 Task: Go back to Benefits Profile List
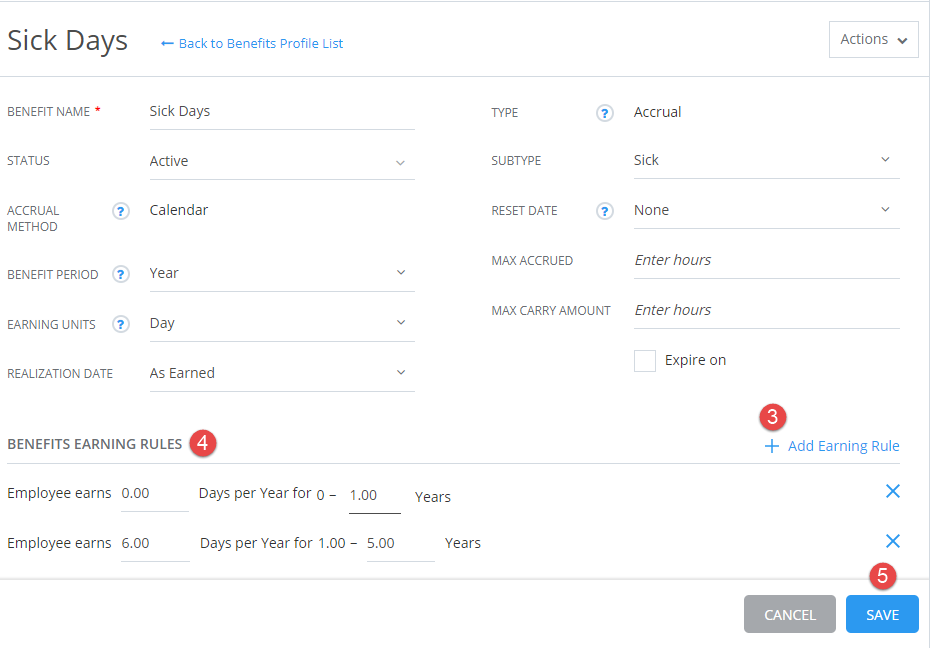[x=260, y=43]
